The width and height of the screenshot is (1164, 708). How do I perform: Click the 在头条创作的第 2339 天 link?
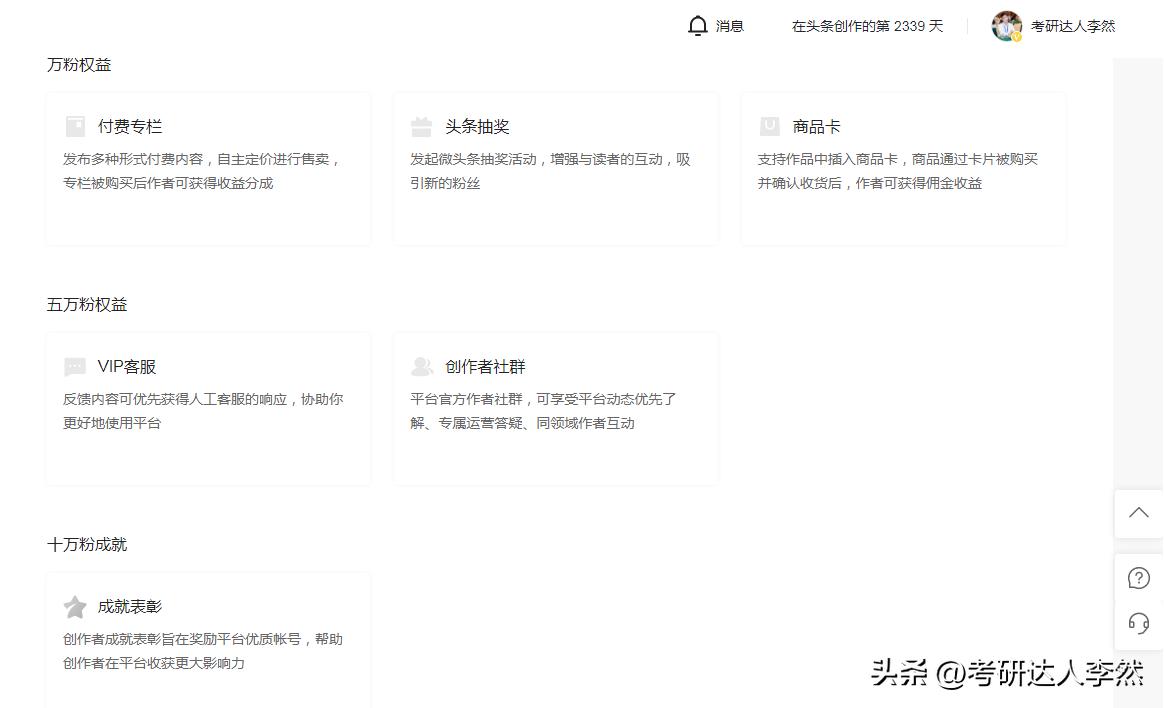click(866, 25)
